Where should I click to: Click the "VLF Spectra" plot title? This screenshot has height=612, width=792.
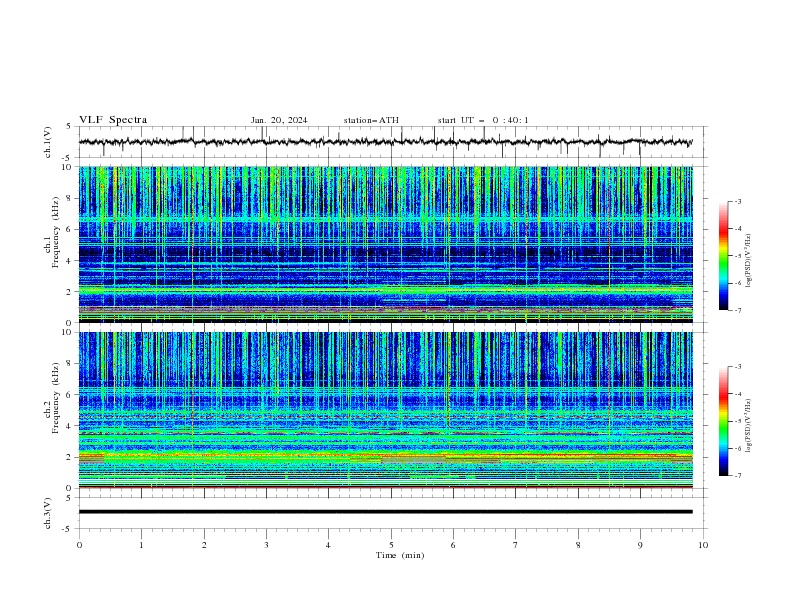[x=113, y=120]
